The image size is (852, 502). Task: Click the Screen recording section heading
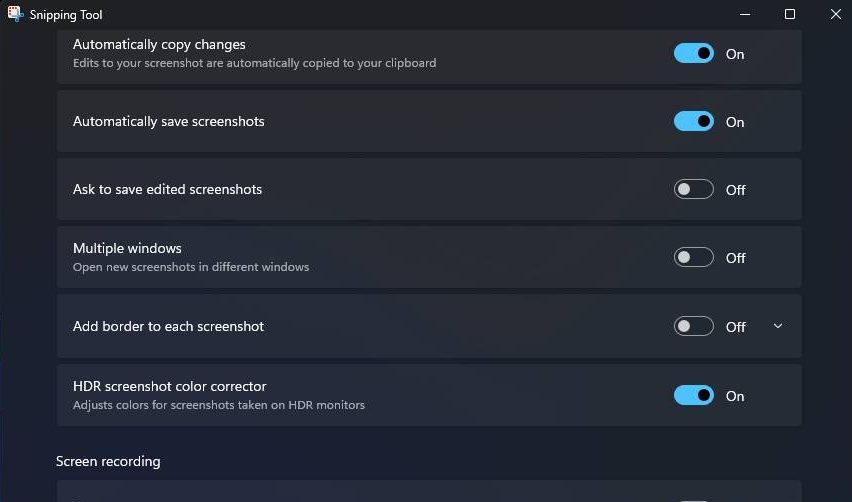coord(108,461)
